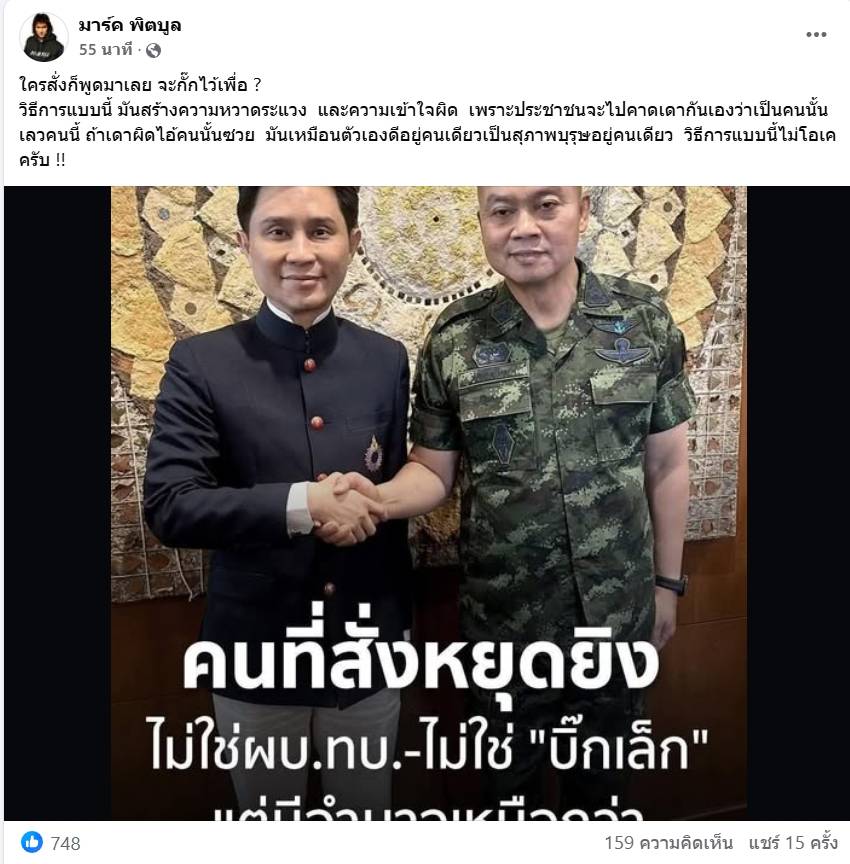Viewport: 850px width, 864px height.
Task: Open the 55 นาที timestamp link
Action: pyautogui.click(x=105, y=50)
